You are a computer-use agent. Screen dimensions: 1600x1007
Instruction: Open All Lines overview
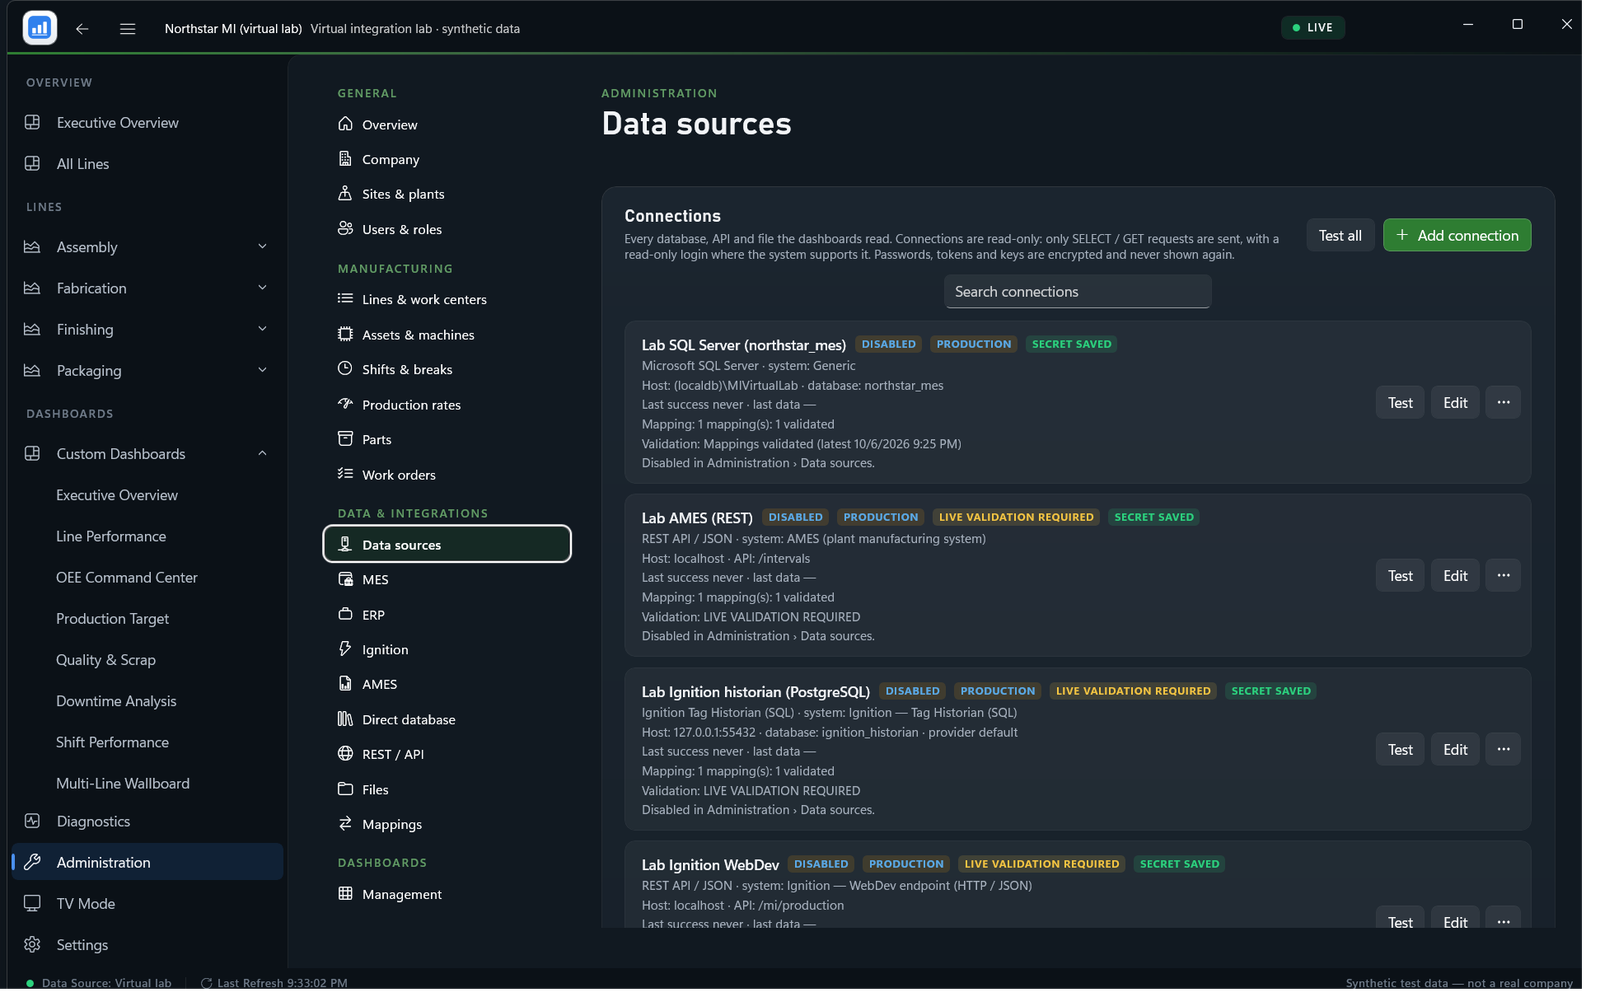point(148,164)
